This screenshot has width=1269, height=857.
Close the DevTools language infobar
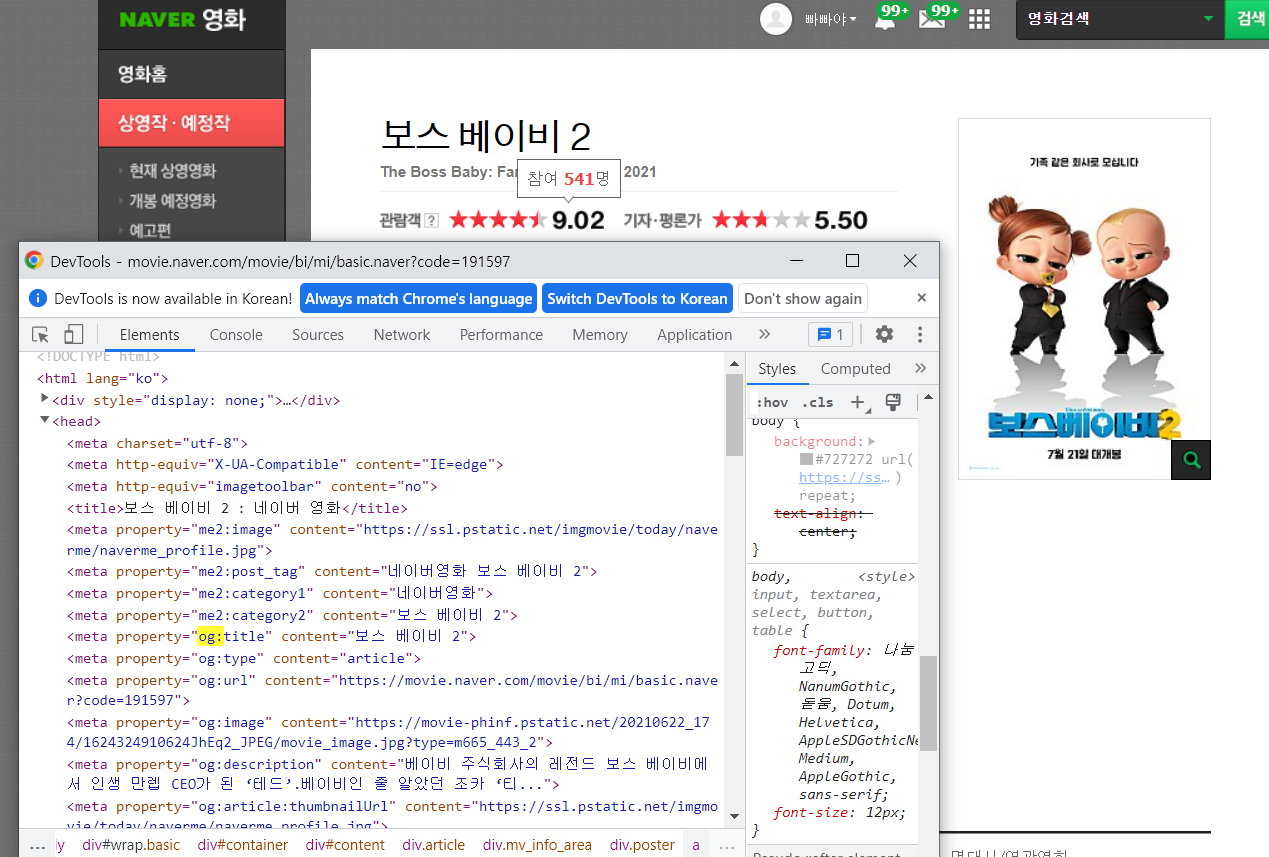[922, 298]
